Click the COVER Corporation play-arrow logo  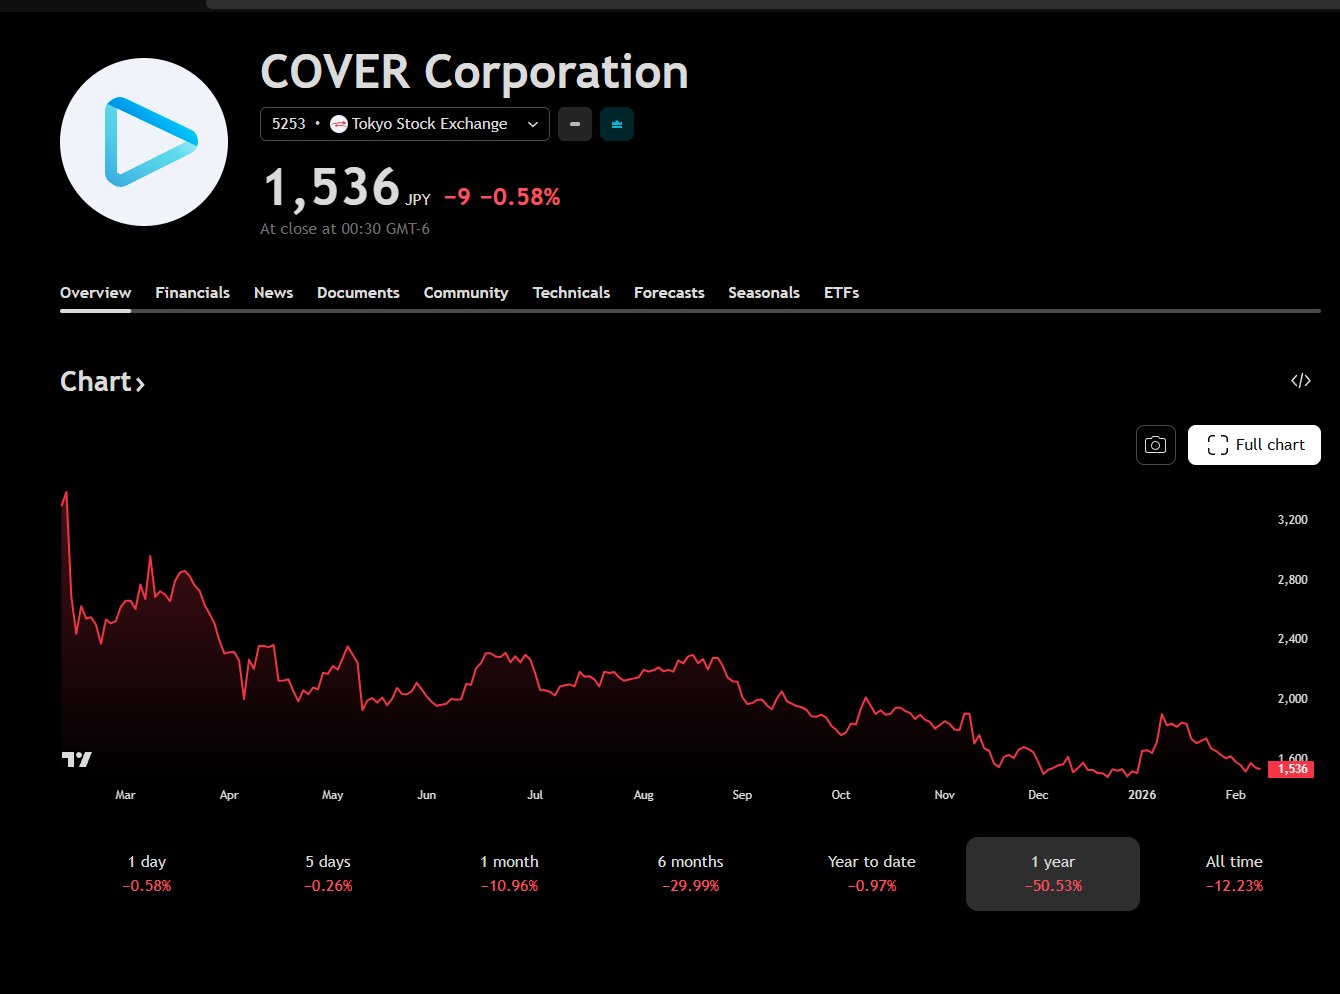click(144, 142)
